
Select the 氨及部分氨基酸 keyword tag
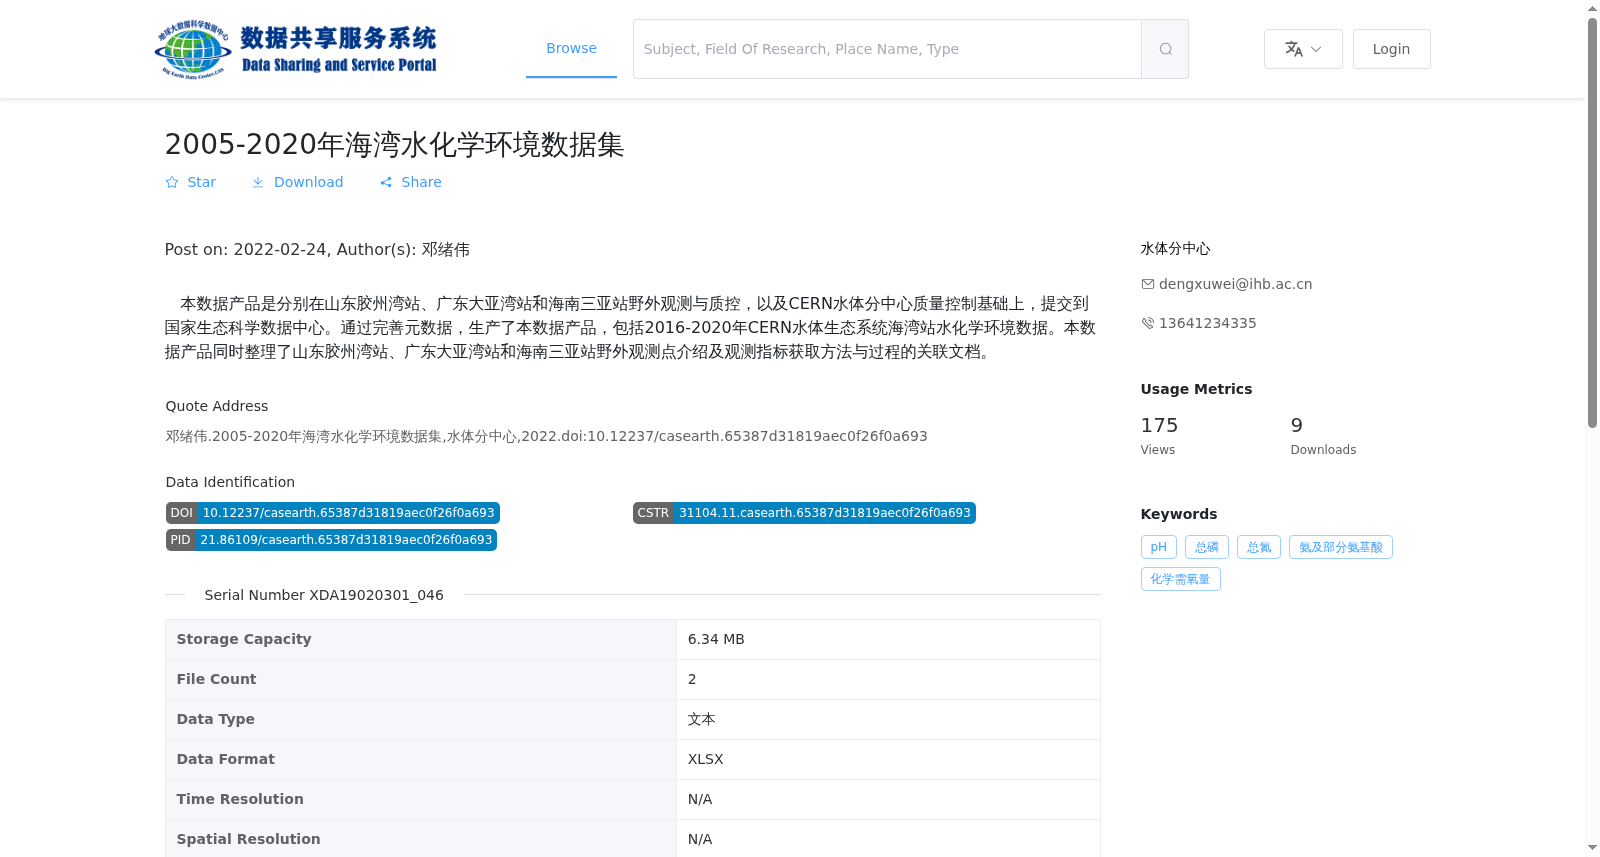click(x=1341, y=547)
